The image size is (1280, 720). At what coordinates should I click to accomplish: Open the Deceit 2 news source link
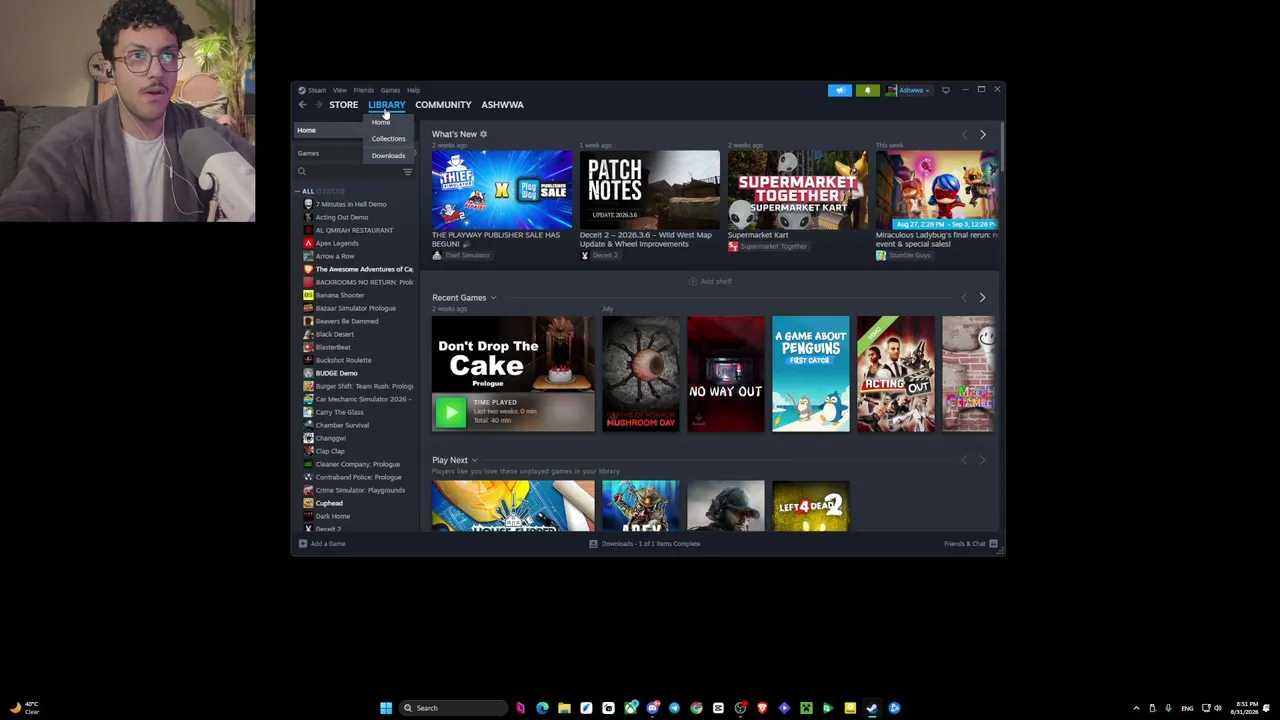[x=605, y=256]
